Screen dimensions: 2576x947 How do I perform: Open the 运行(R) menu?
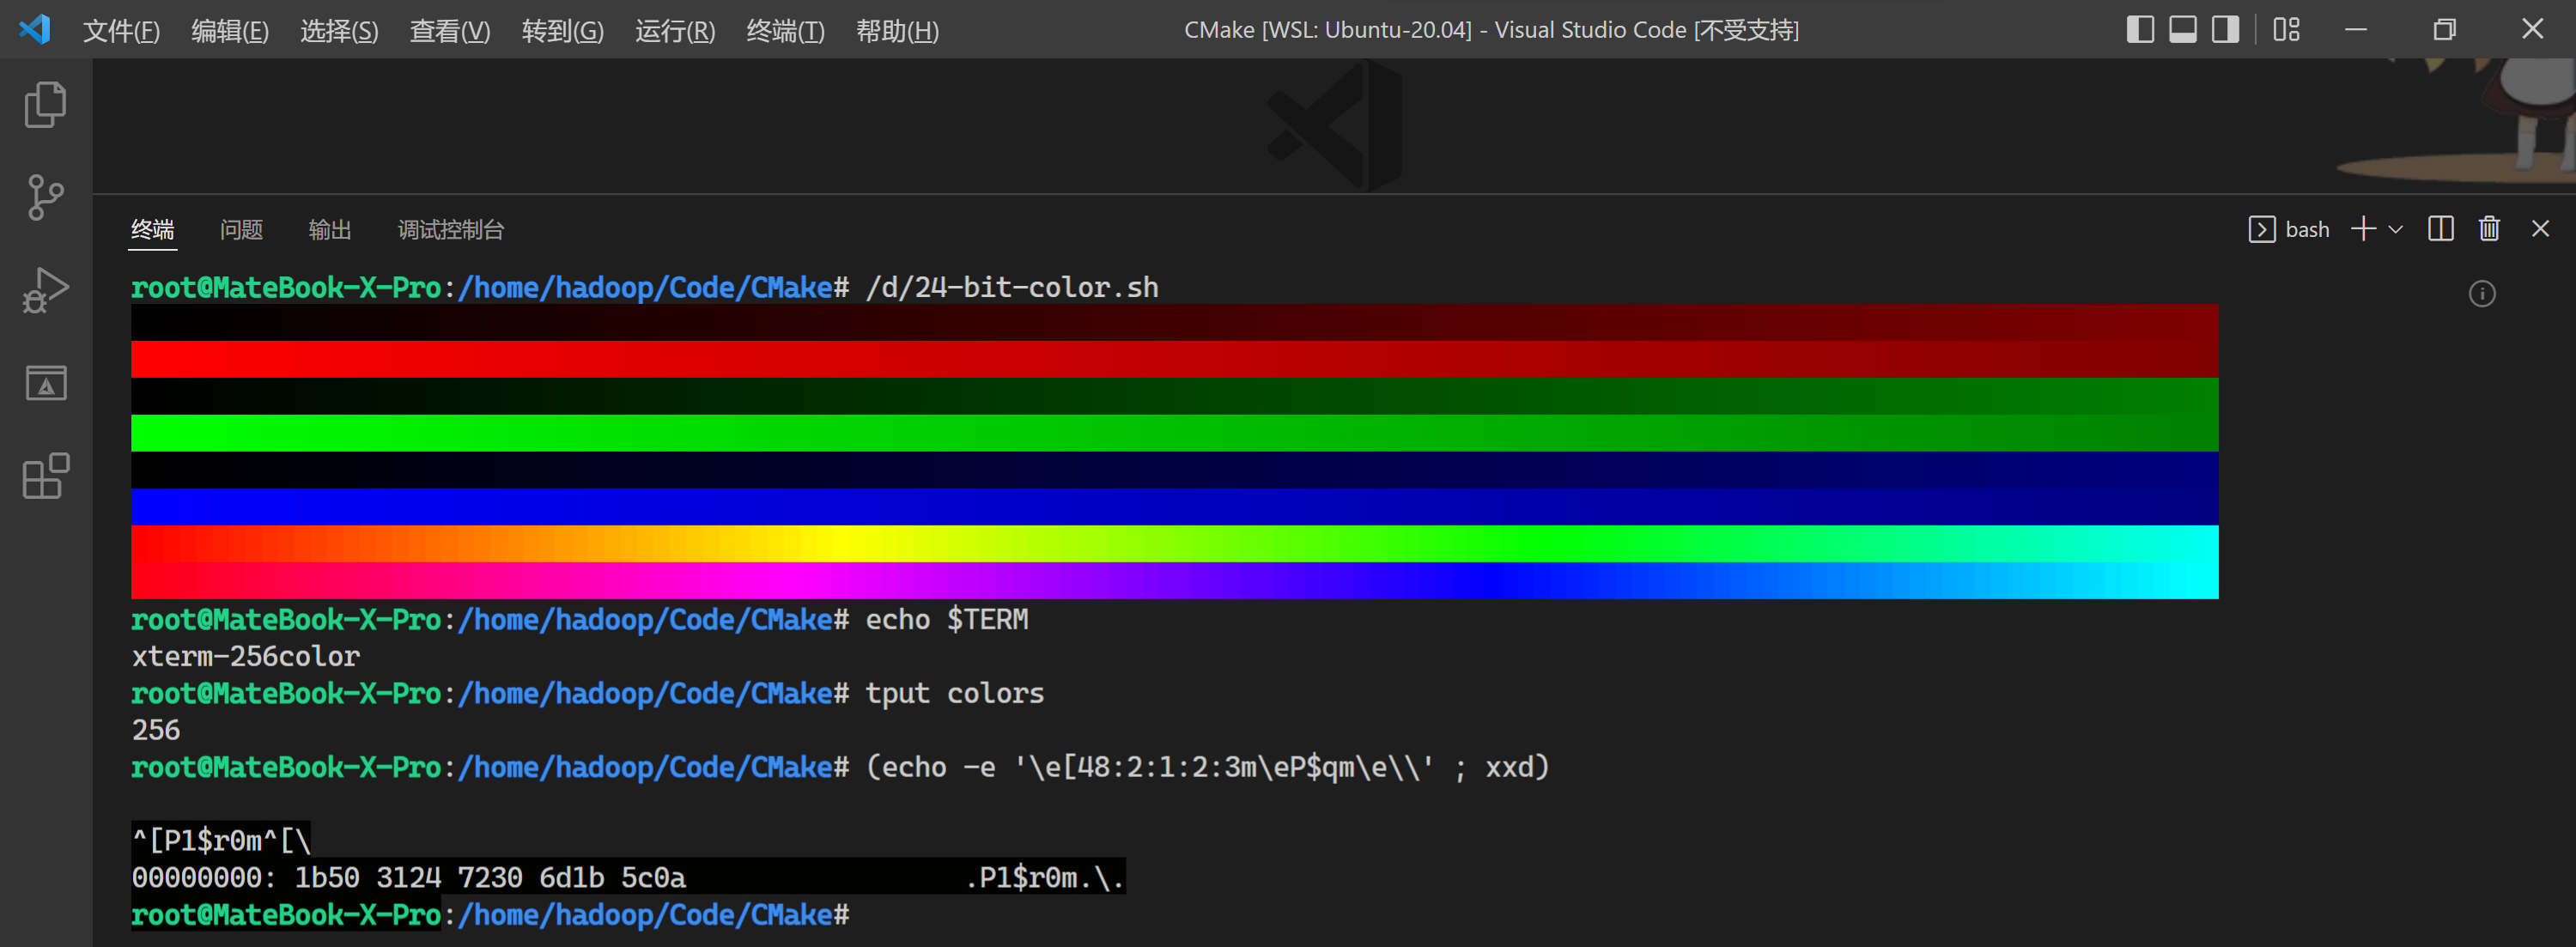pos(674,31)
